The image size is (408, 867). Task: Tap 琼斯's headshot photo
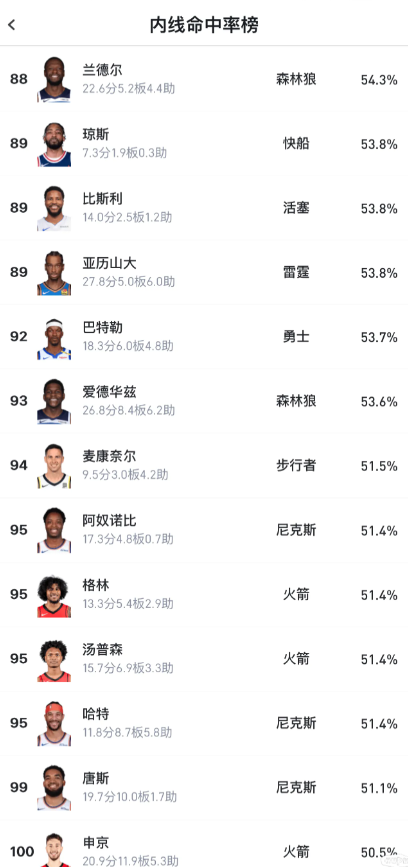pos(54,144)
